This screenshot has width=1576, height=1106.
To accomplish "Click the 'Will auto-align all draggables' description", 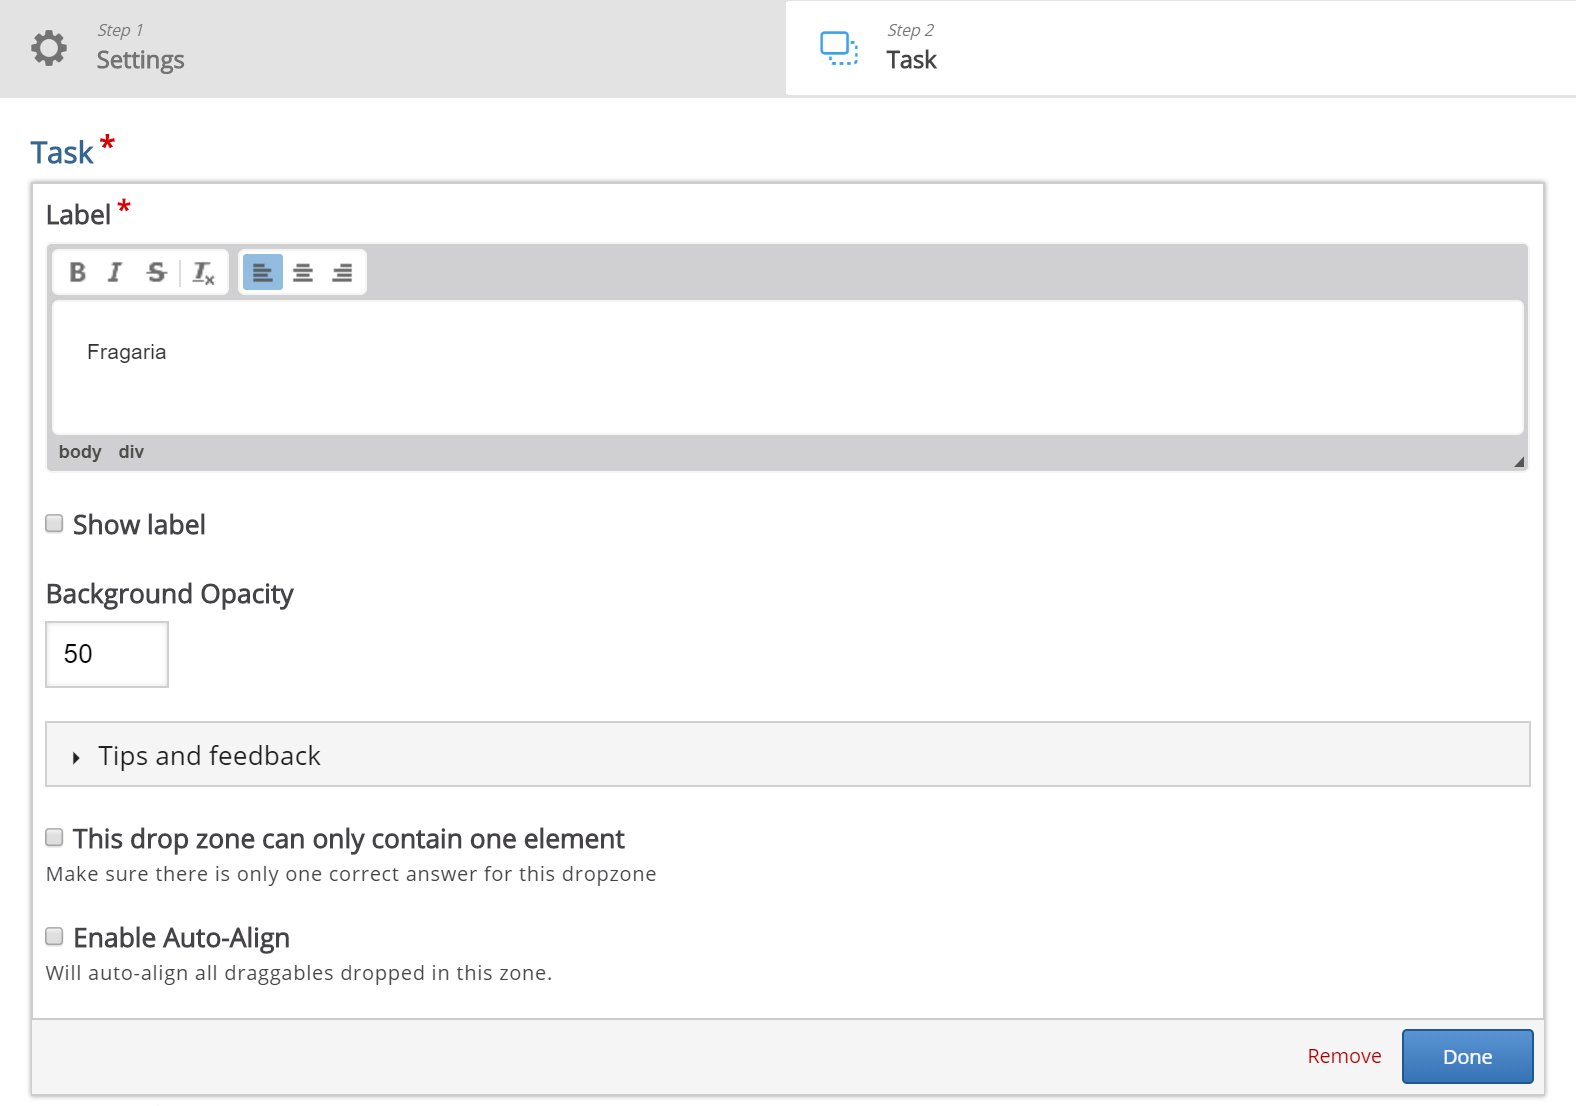I will pyautogui.click(x=299, y=973).
